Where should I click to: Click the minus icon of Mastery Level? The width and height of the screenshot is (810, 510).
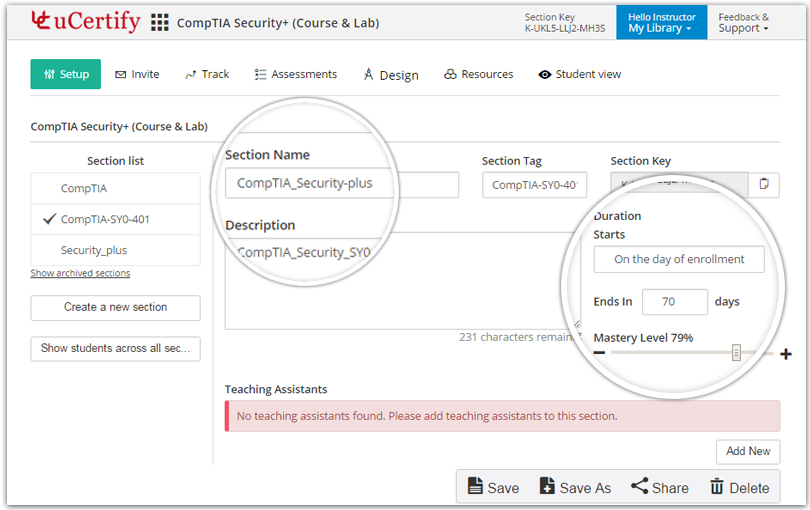(599, 353)
